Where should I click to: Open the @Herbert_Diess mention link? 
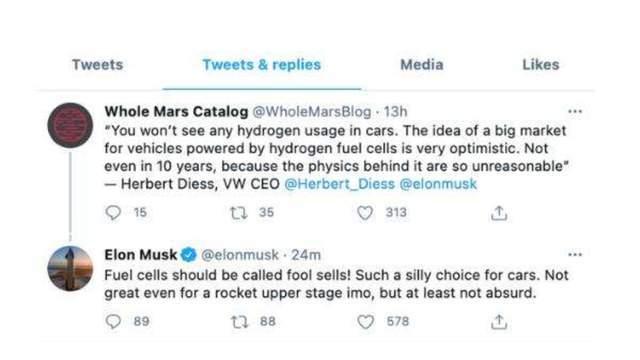(x=339, y=184)
